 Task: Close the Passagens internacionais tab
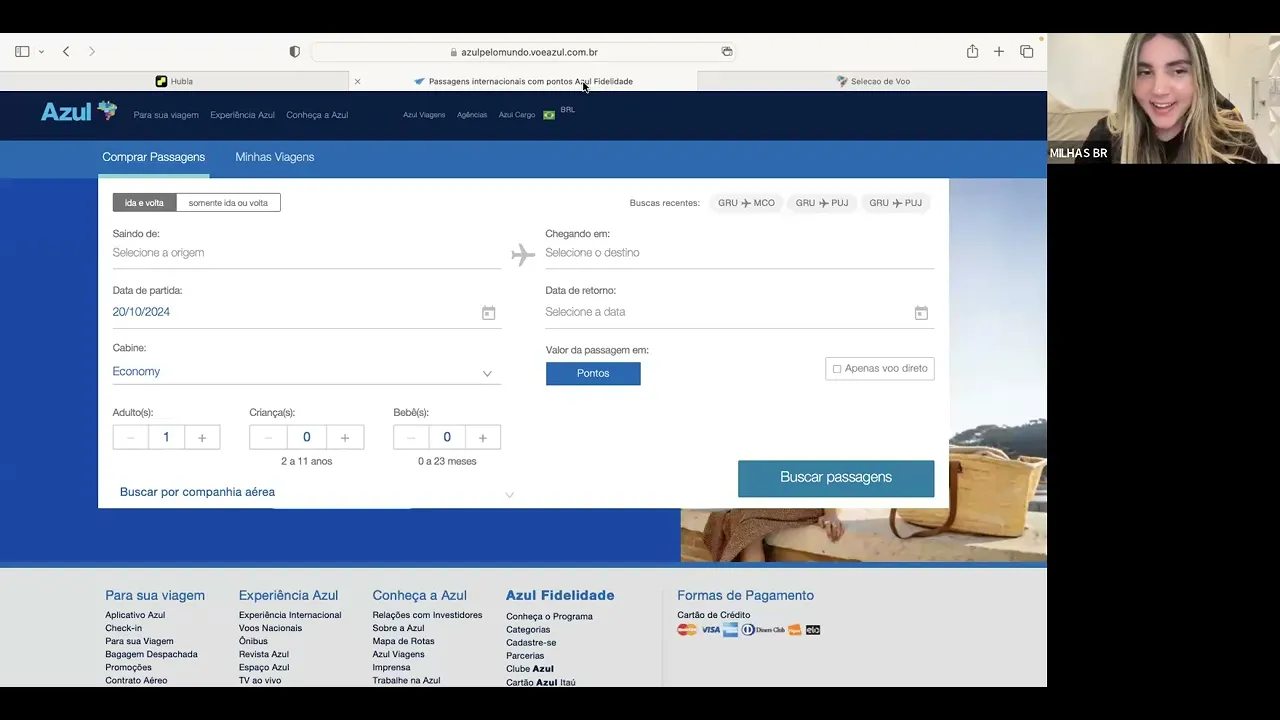(357, 81)
